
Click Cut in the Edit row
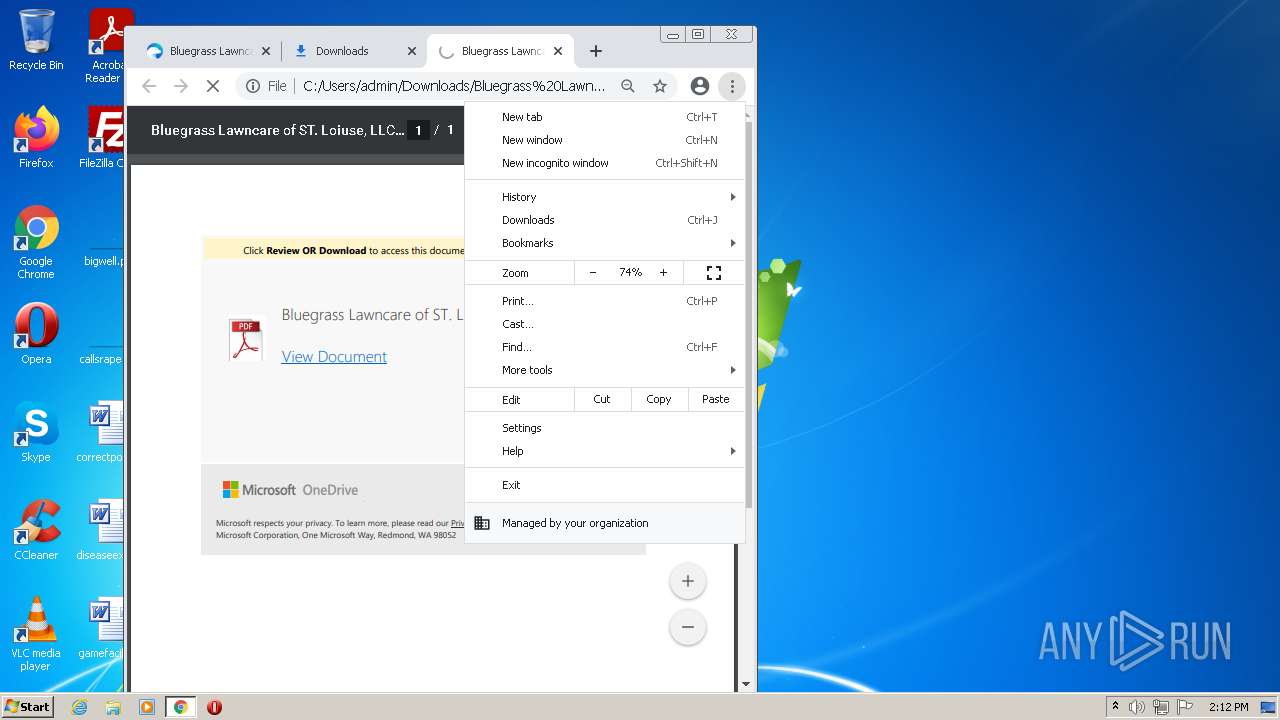tap(602, 399)
